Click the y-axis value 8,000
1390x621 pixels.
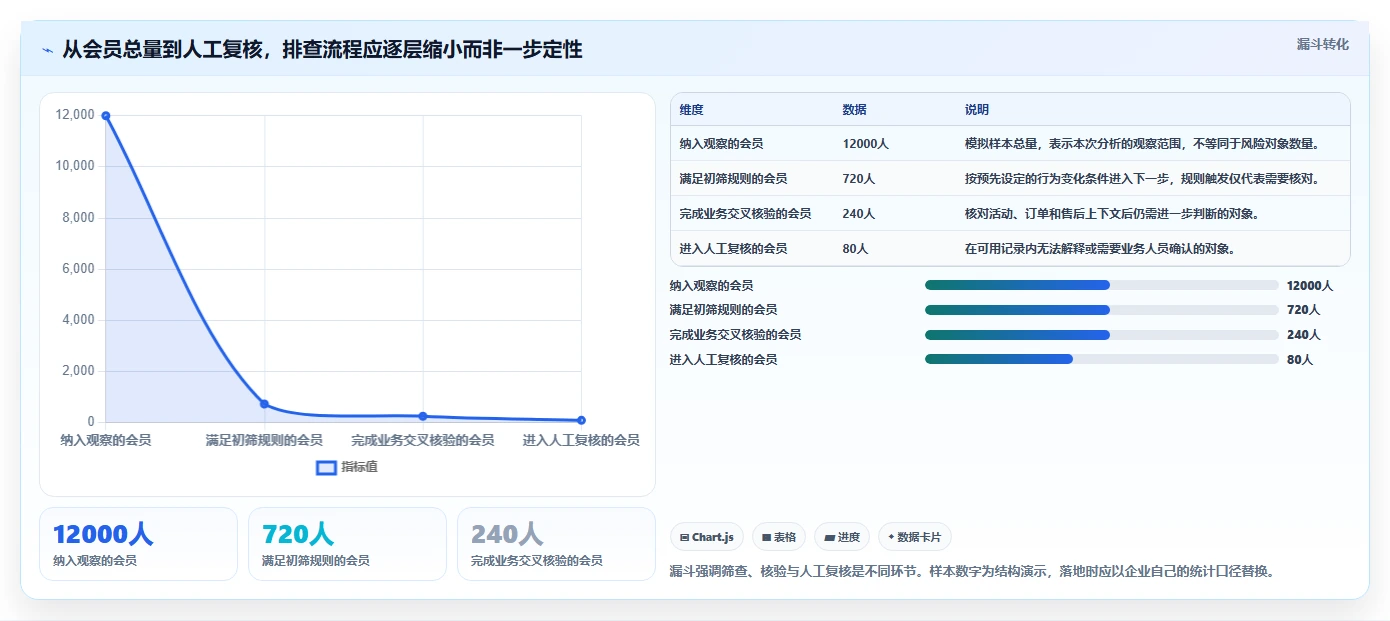pyautogui.click(x=77, y=217)
